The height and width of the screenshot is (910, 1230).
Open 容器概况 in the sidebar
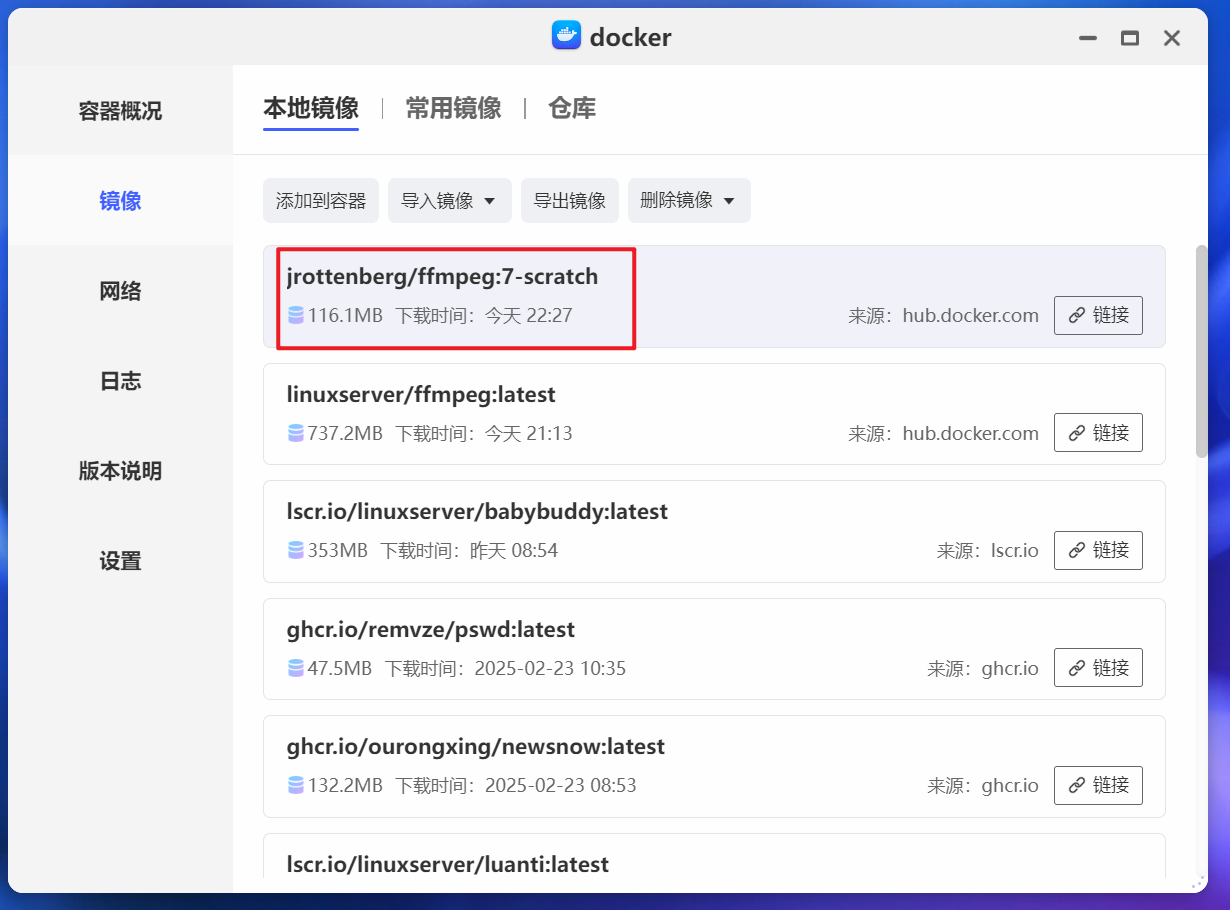coord(120,111)
